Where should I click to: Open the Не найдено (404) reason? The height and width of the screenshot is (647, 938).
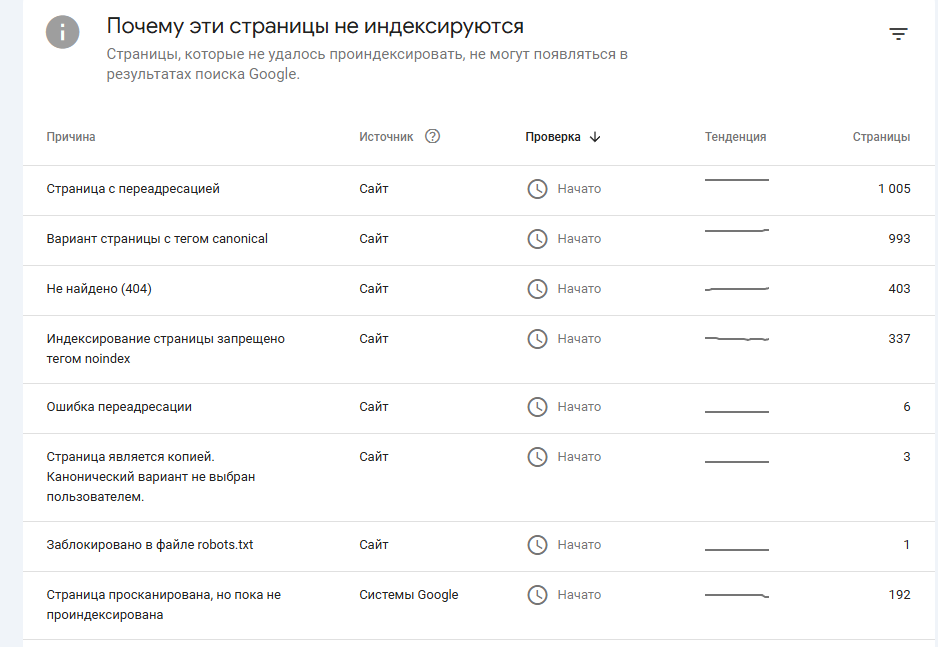point(99,289)
